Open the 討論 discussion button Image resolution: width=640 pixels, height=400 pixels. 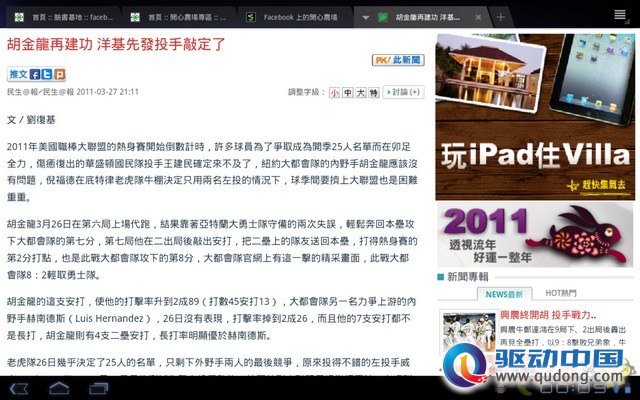403,92
